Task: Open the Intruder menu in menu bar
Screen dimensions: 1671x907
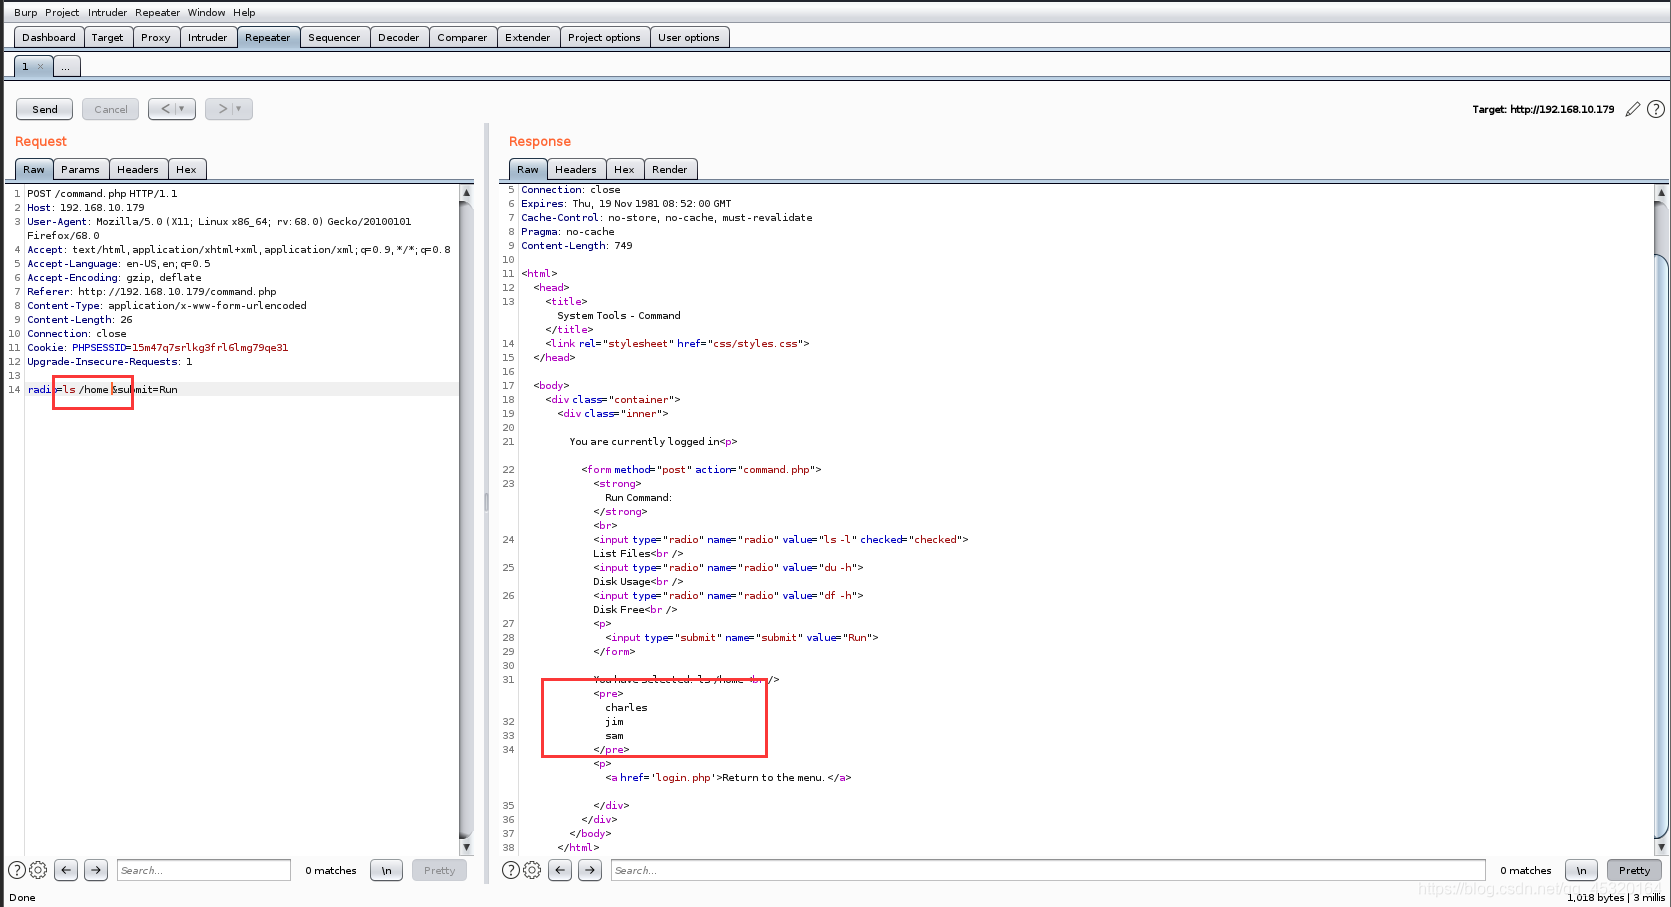Action: coord(107,13)
